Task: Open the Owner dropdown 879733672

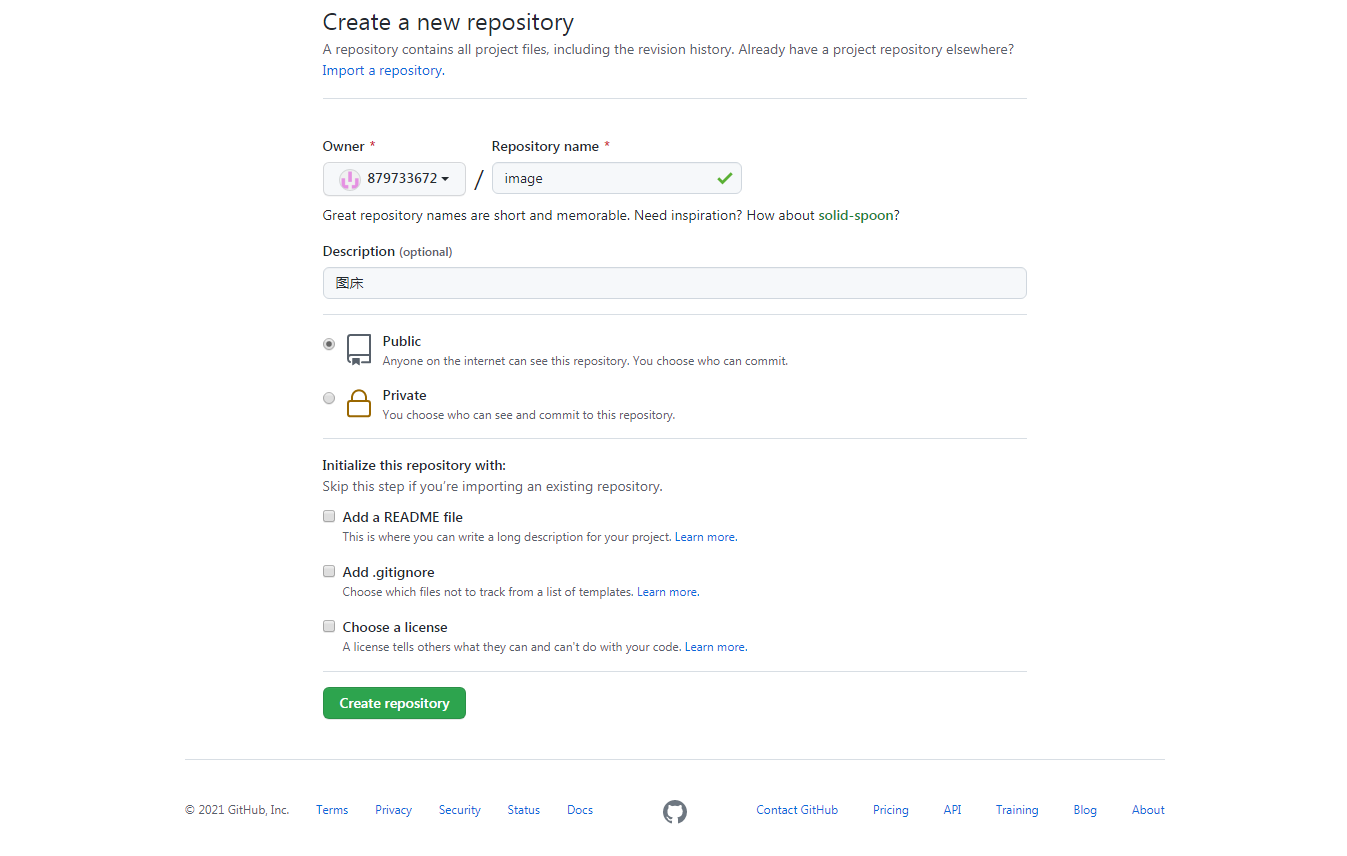Action: click(394, 179)
